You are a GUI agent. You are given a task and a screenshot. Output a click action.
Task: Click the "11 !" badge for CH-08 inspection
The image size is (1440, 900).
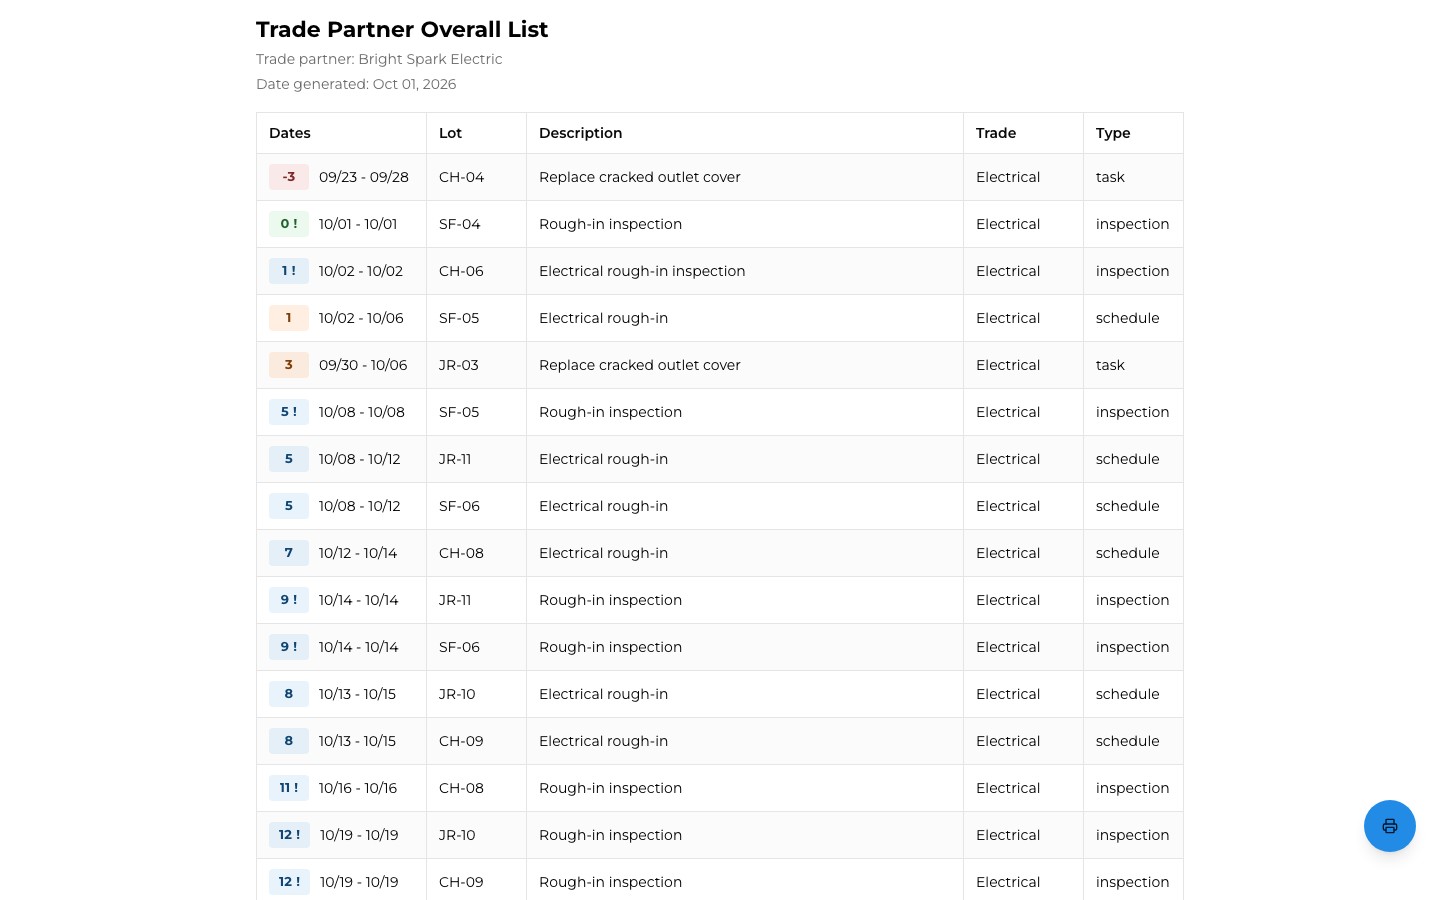tap(289, 788)
